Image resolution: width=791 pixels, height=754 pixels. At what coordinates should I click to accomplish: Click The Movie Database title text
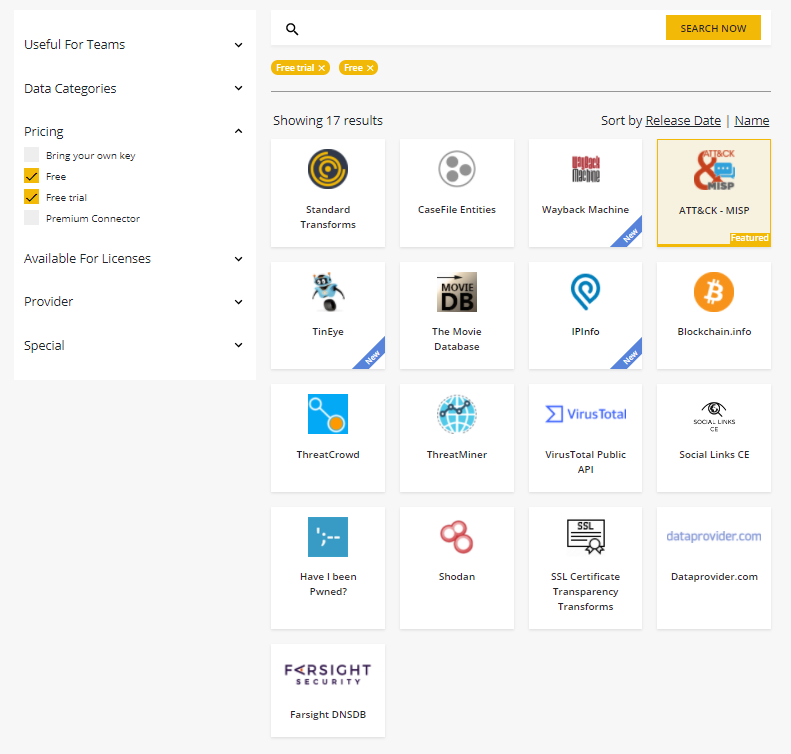(x=457, y=339)
